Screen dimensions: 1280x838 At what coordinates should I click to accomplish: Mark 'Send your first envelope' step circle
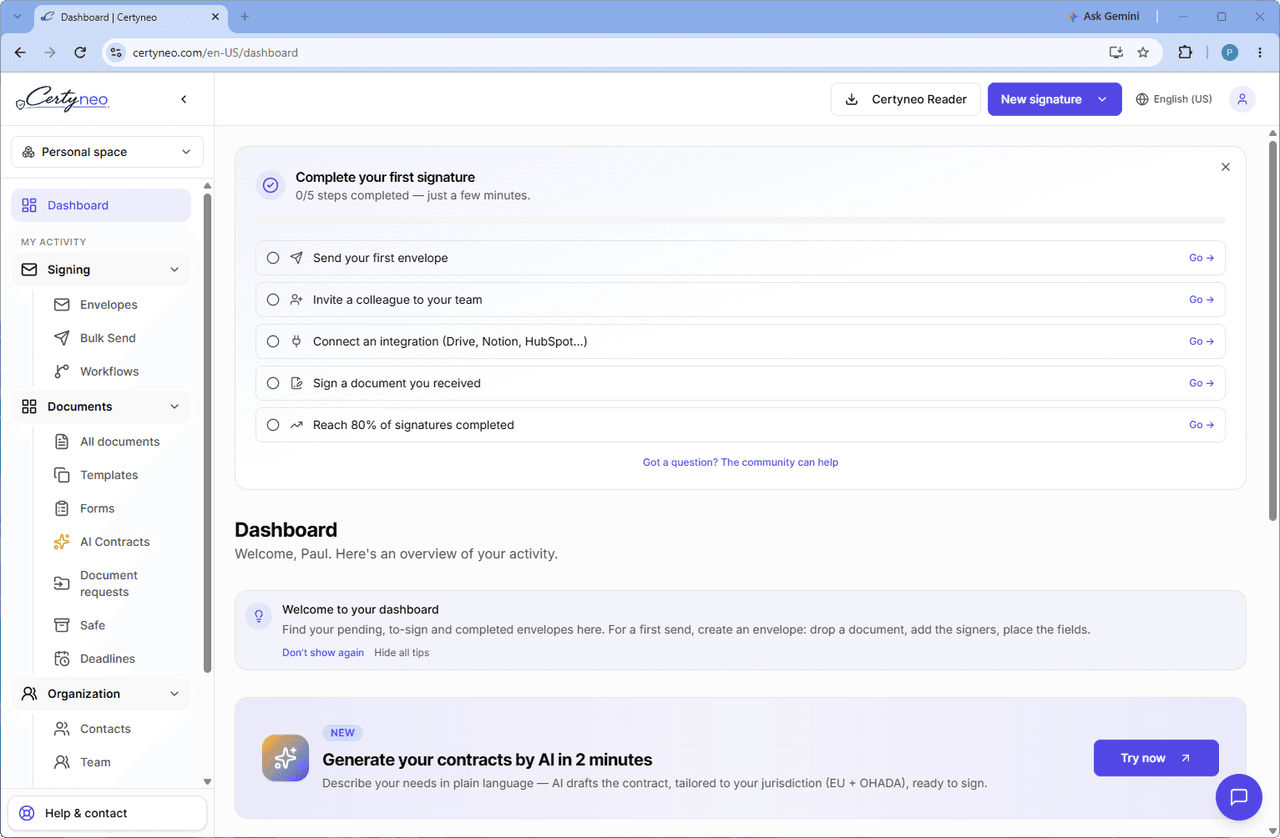pyautogui.click(x=273, y=258)
